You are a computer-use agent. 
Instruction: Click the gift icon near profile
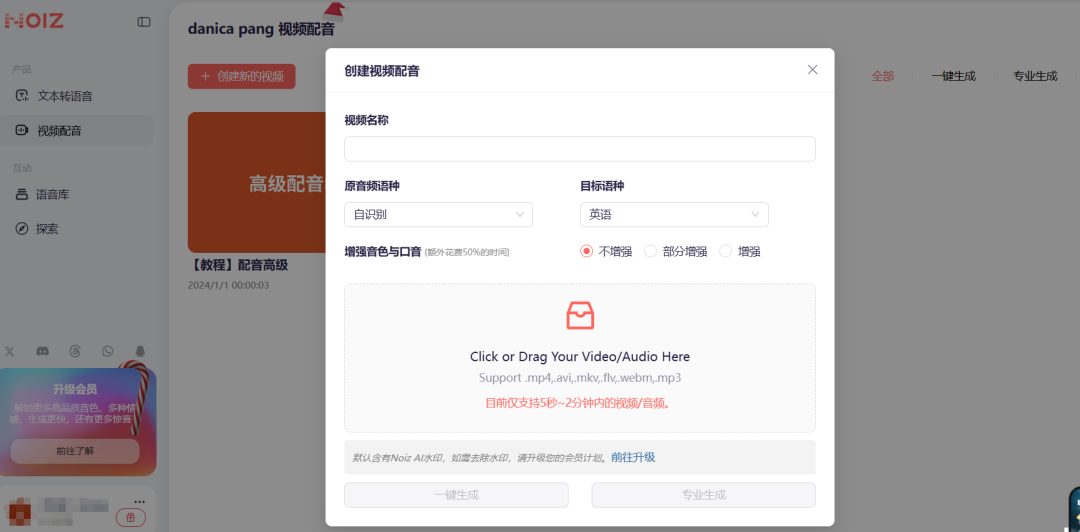point(131,517)
